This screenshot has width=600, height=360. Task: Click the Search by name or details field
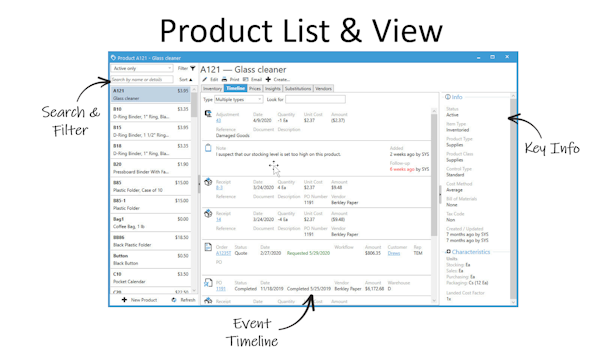click(142, 80)
